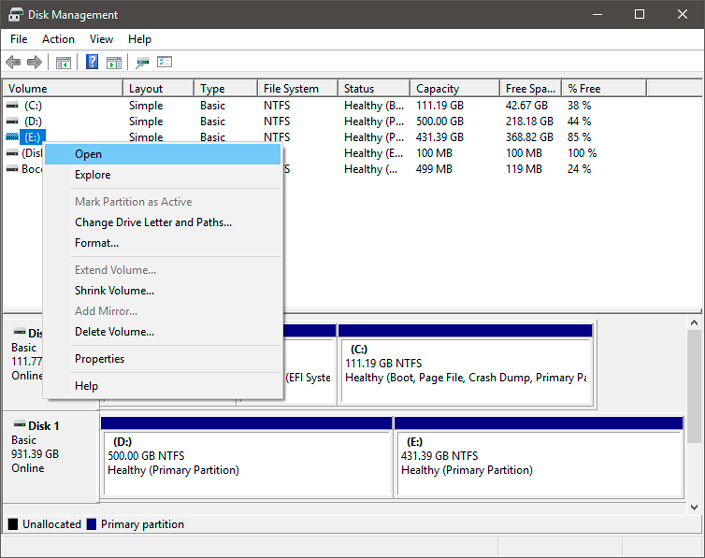This screenshot has height=558, width=705.
Task: Click the Settings list toolbar icon
Action: click(x=165, y=62)
